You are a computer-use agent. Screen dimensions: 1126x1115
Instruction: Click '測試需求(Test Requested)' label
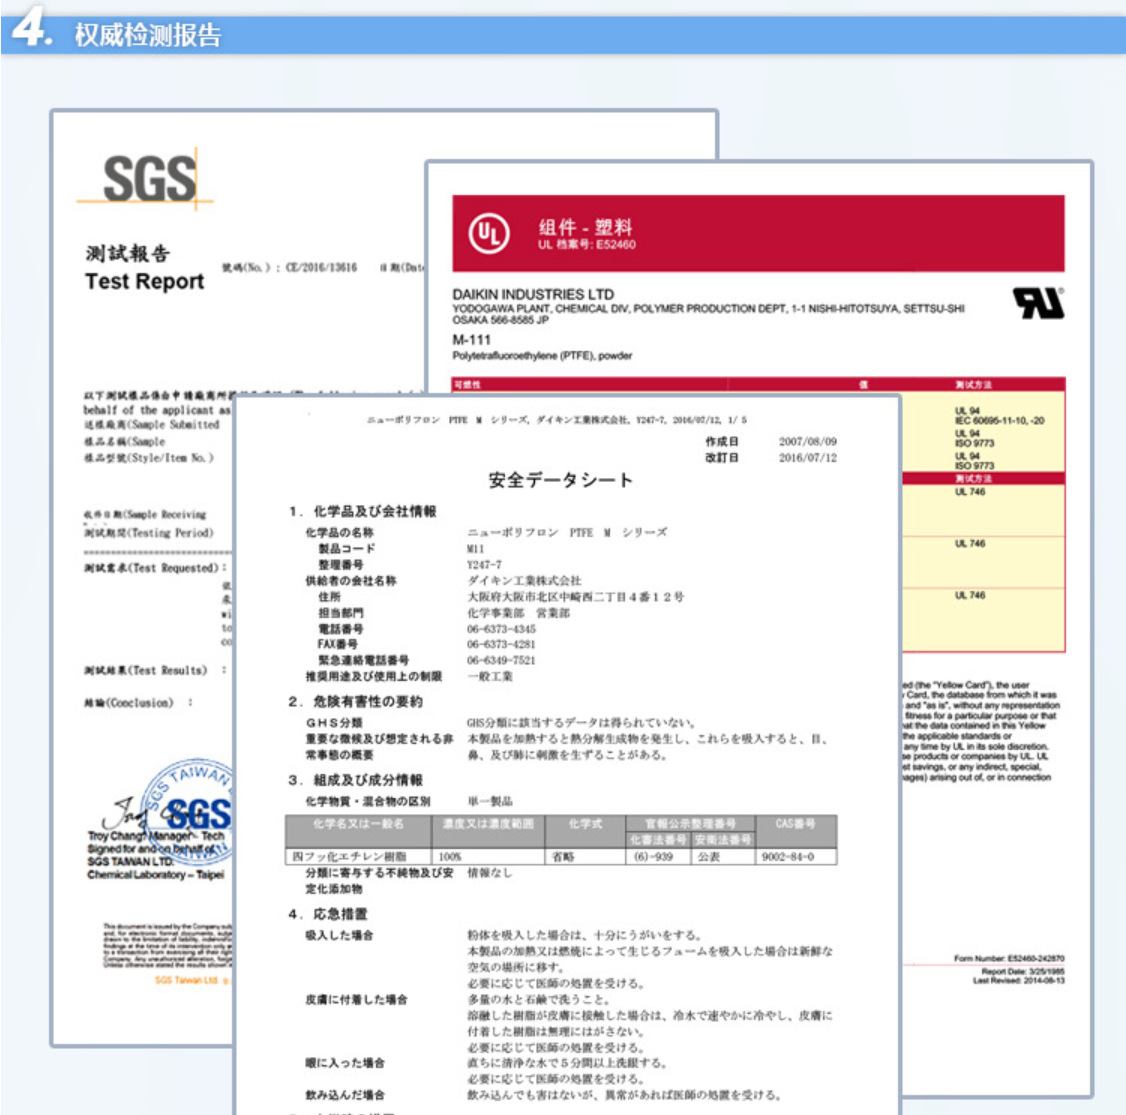coord(150,567)
